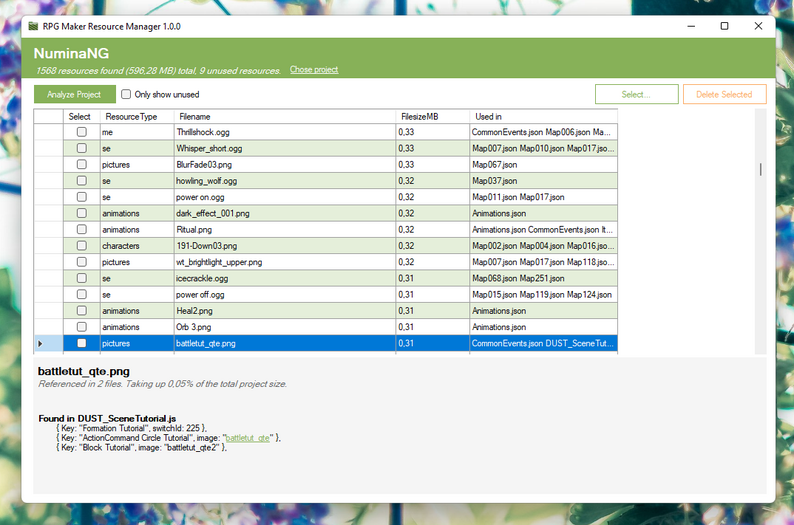The height and width of the screenshot is (525, 794).
Task: Check the box for Heal2.png
Action: pyautogui.click(x=82, y=310)
